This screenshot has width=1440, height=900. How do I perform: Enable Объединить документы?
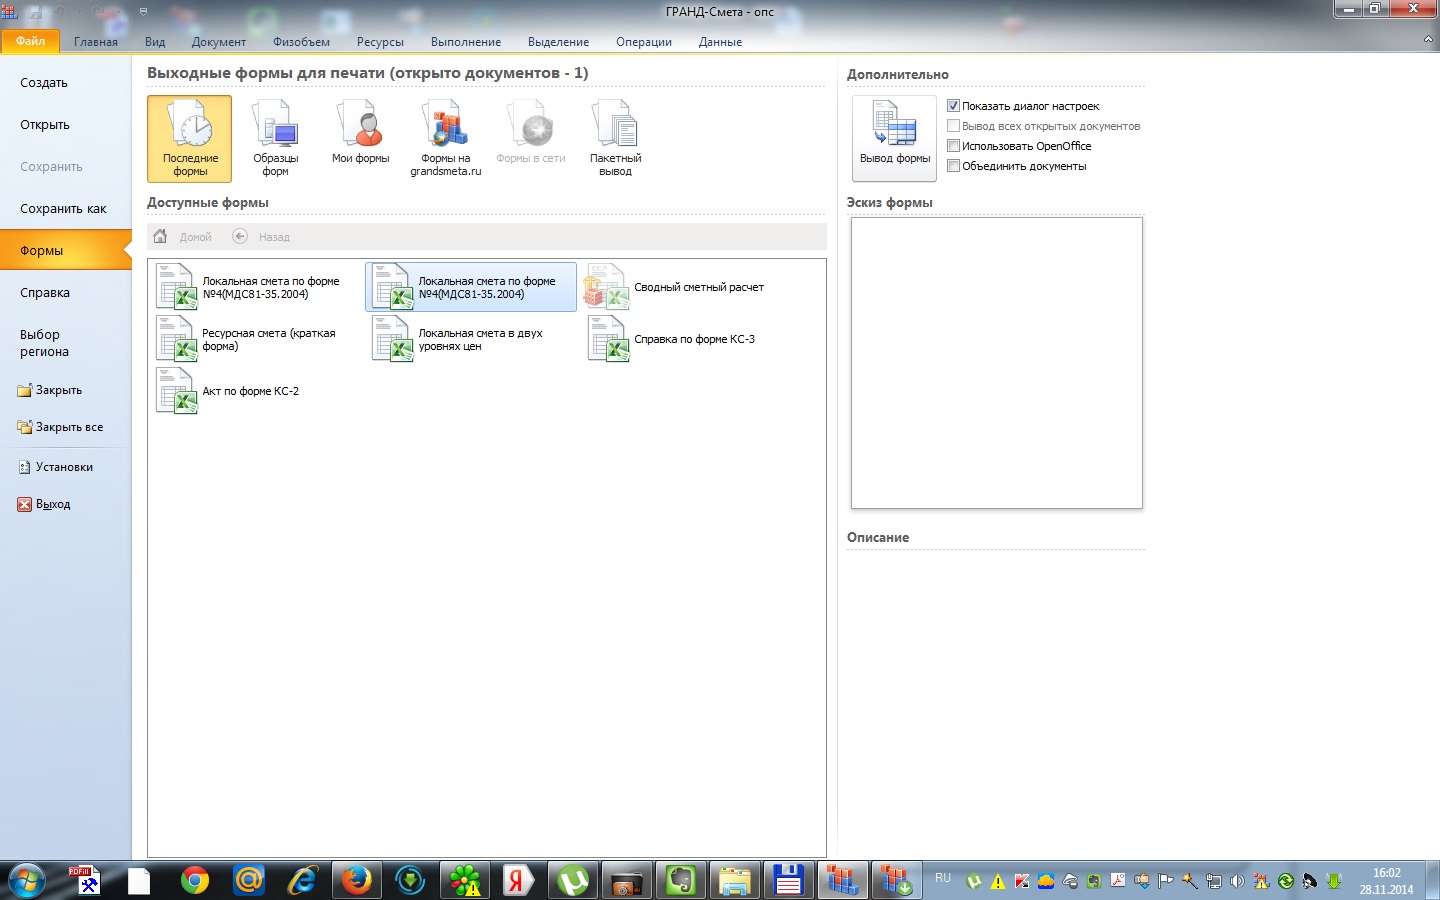click(x=954, y=166)
